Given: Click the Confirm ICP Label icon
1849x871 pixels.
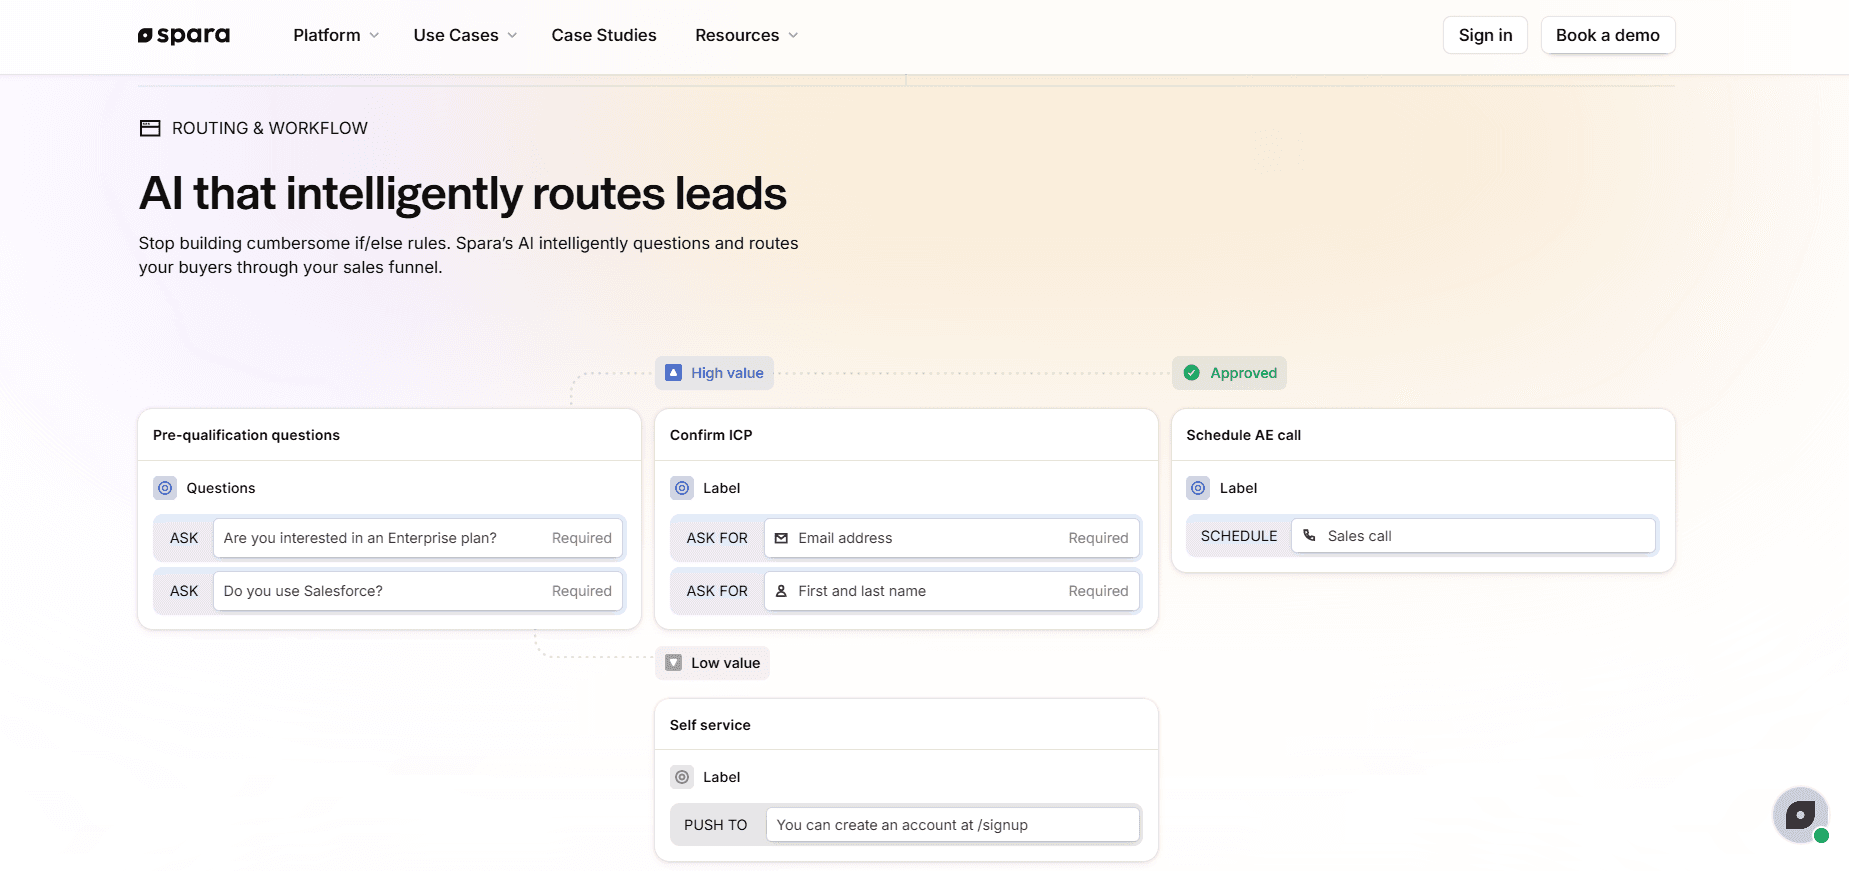Looking at the screenshot, I should (682, 488).
